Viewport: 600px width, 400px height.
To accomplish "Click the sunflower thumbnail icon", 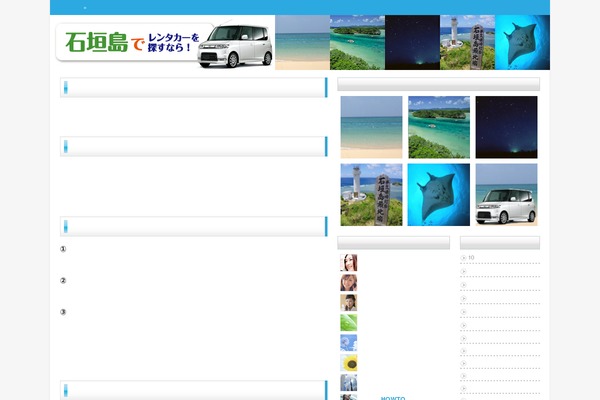I will tap(349, 363).
